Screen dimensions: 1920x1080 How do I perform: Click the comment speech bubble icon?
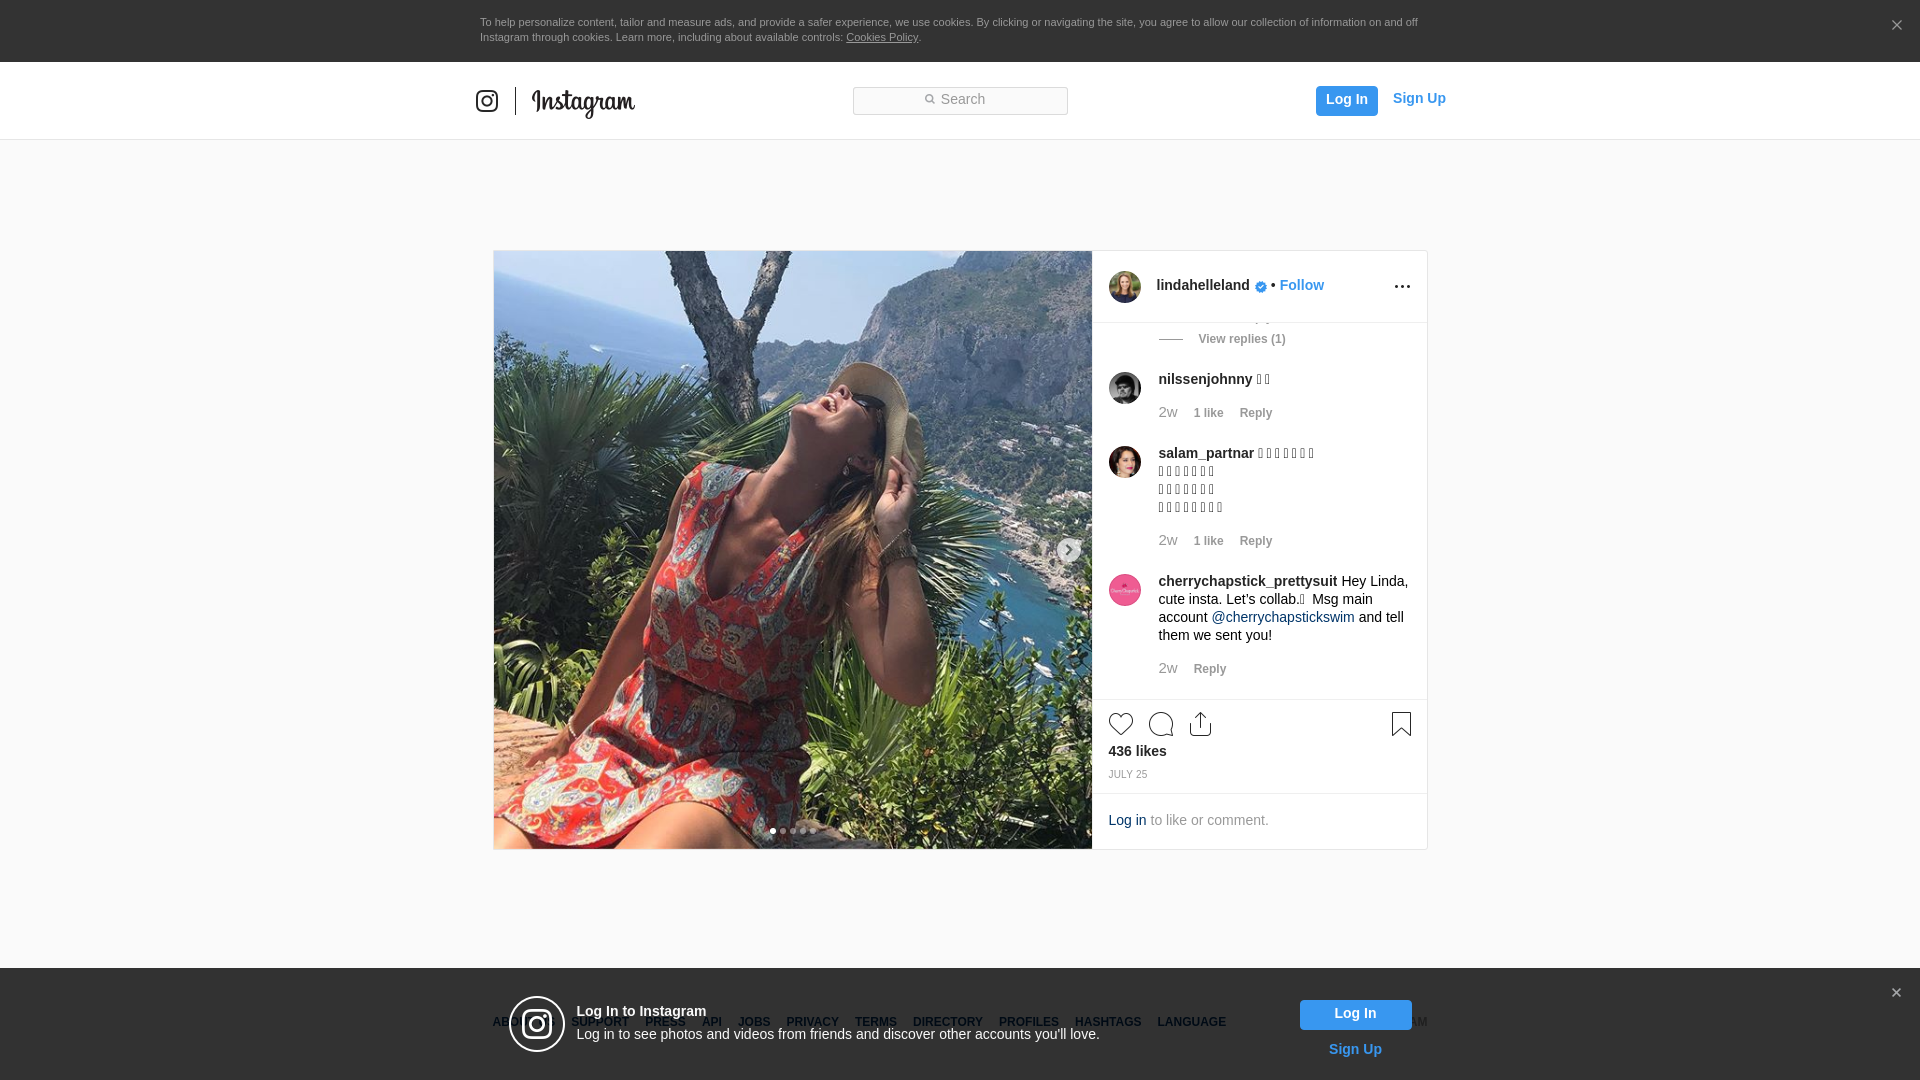(x=1160, y=724)
